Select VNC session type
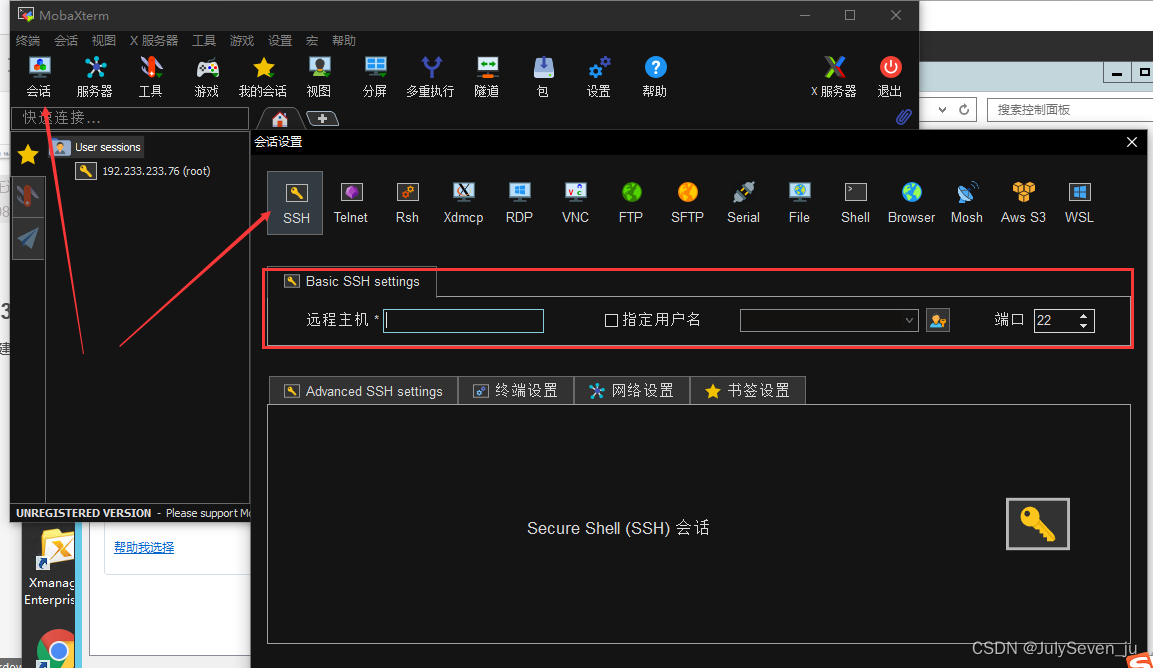Screen dimensions: 1153x668 tap(575, 203)
